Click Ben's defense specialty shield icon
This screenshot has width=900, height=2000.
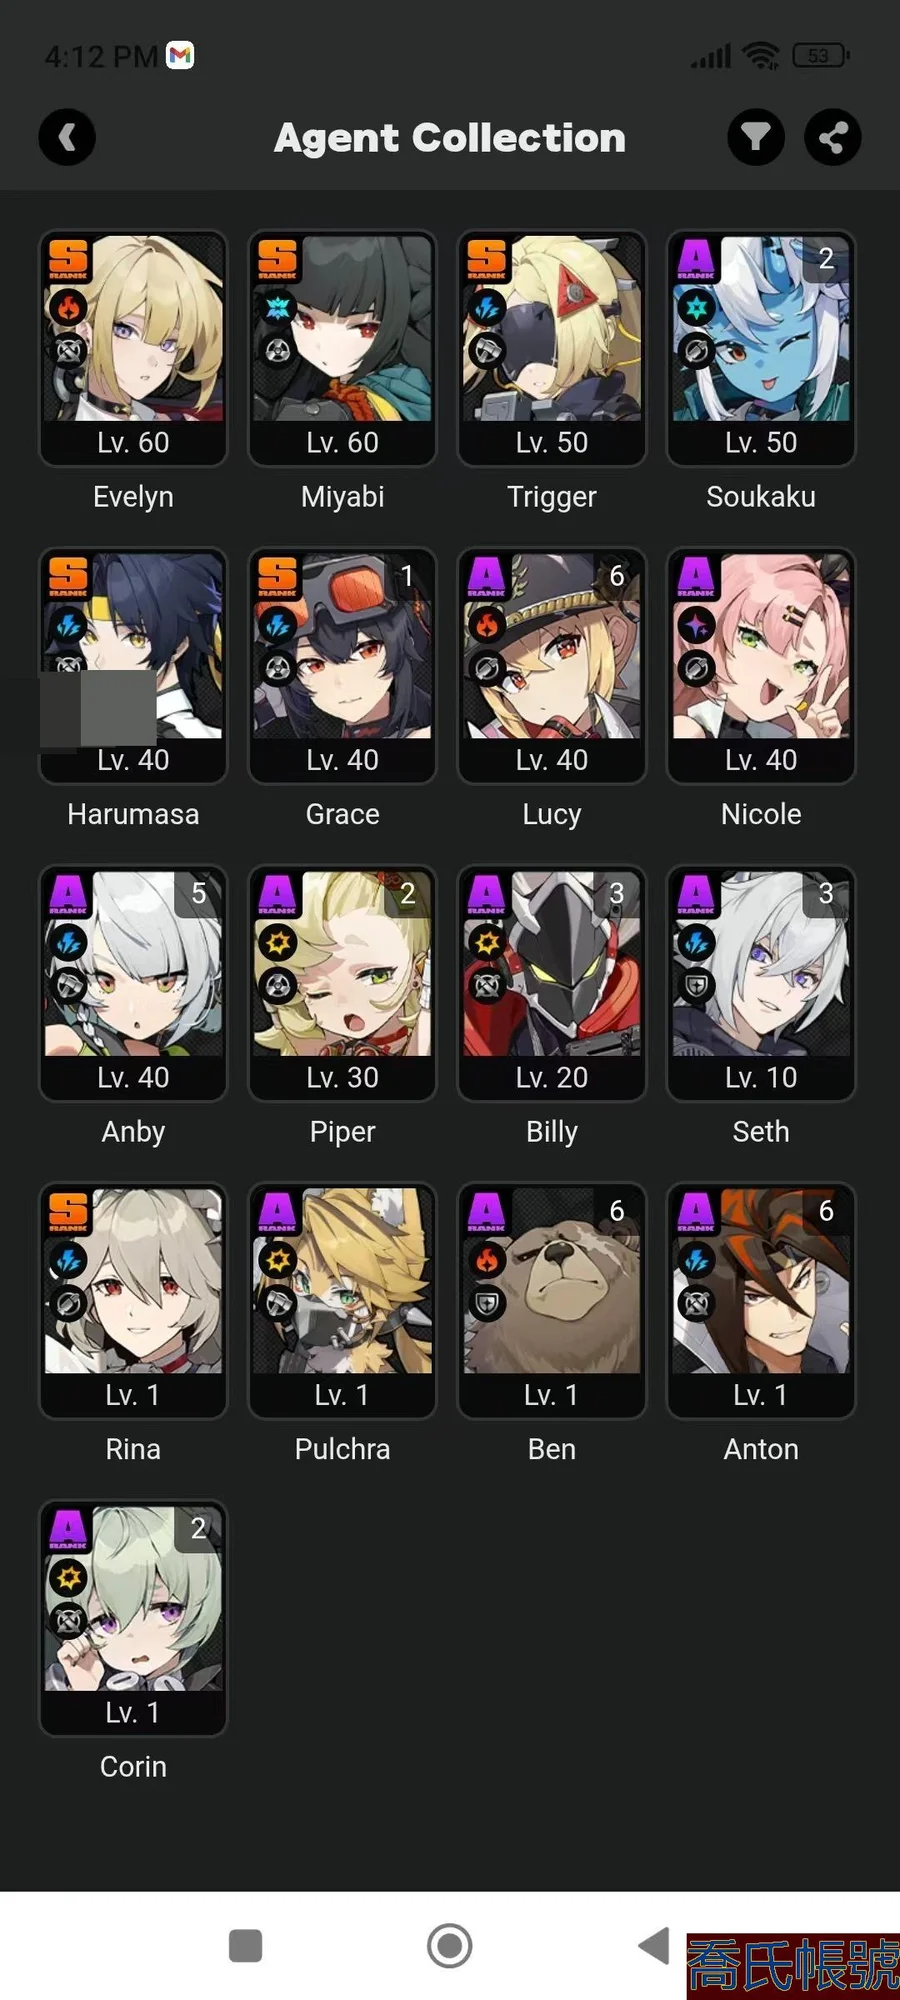coord(487,1303)
